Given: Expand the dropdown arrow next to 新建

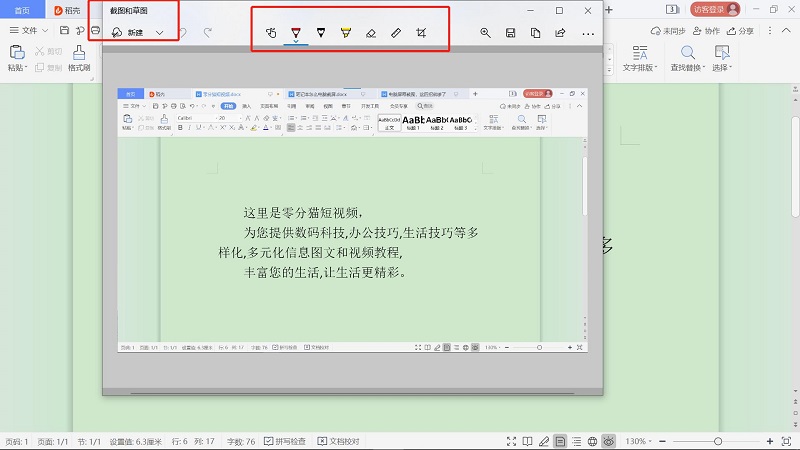Looking at the screenshot, I should pyautogui.click(x=159, y=33).
